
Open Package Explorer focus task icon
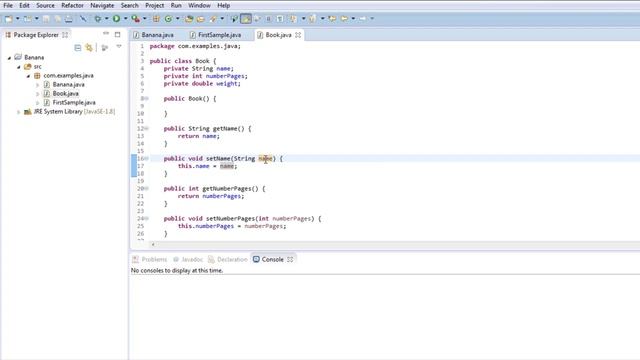pos(105,48)
